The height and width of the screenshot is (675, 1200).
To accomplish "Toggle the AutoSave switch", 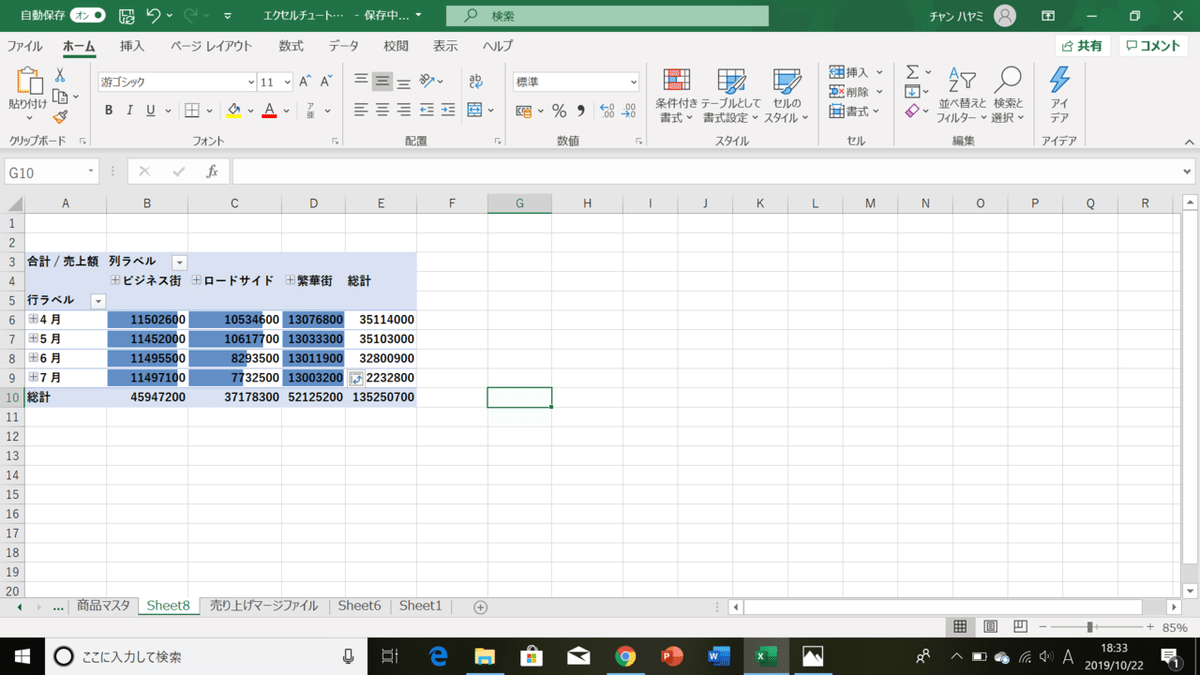I will click(87, 16).
